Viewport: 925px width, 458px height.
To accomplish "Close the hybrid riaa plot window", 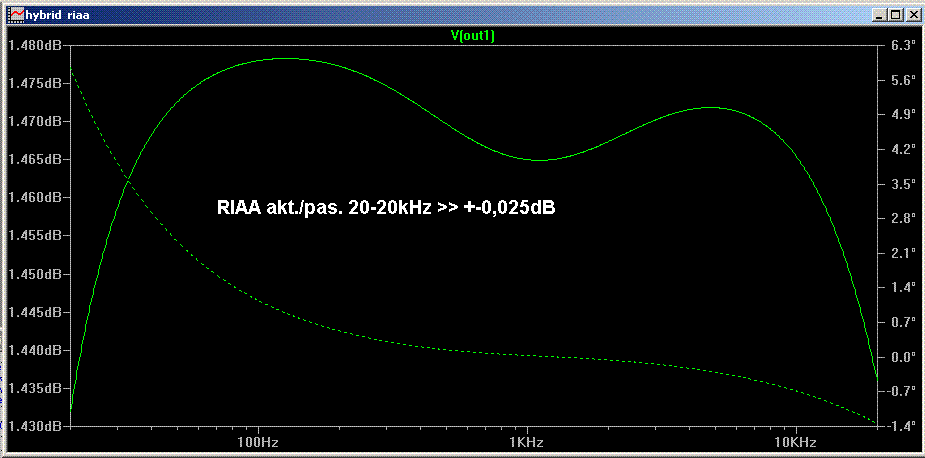I will (911, 15).
